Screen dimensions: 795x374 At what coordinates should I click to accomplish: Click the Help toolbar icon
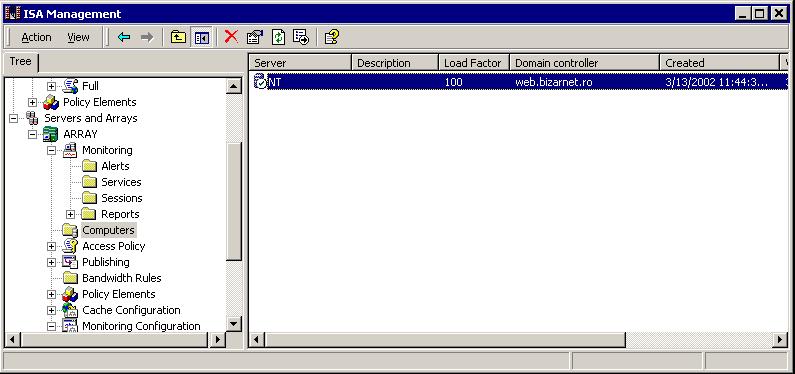332,37
